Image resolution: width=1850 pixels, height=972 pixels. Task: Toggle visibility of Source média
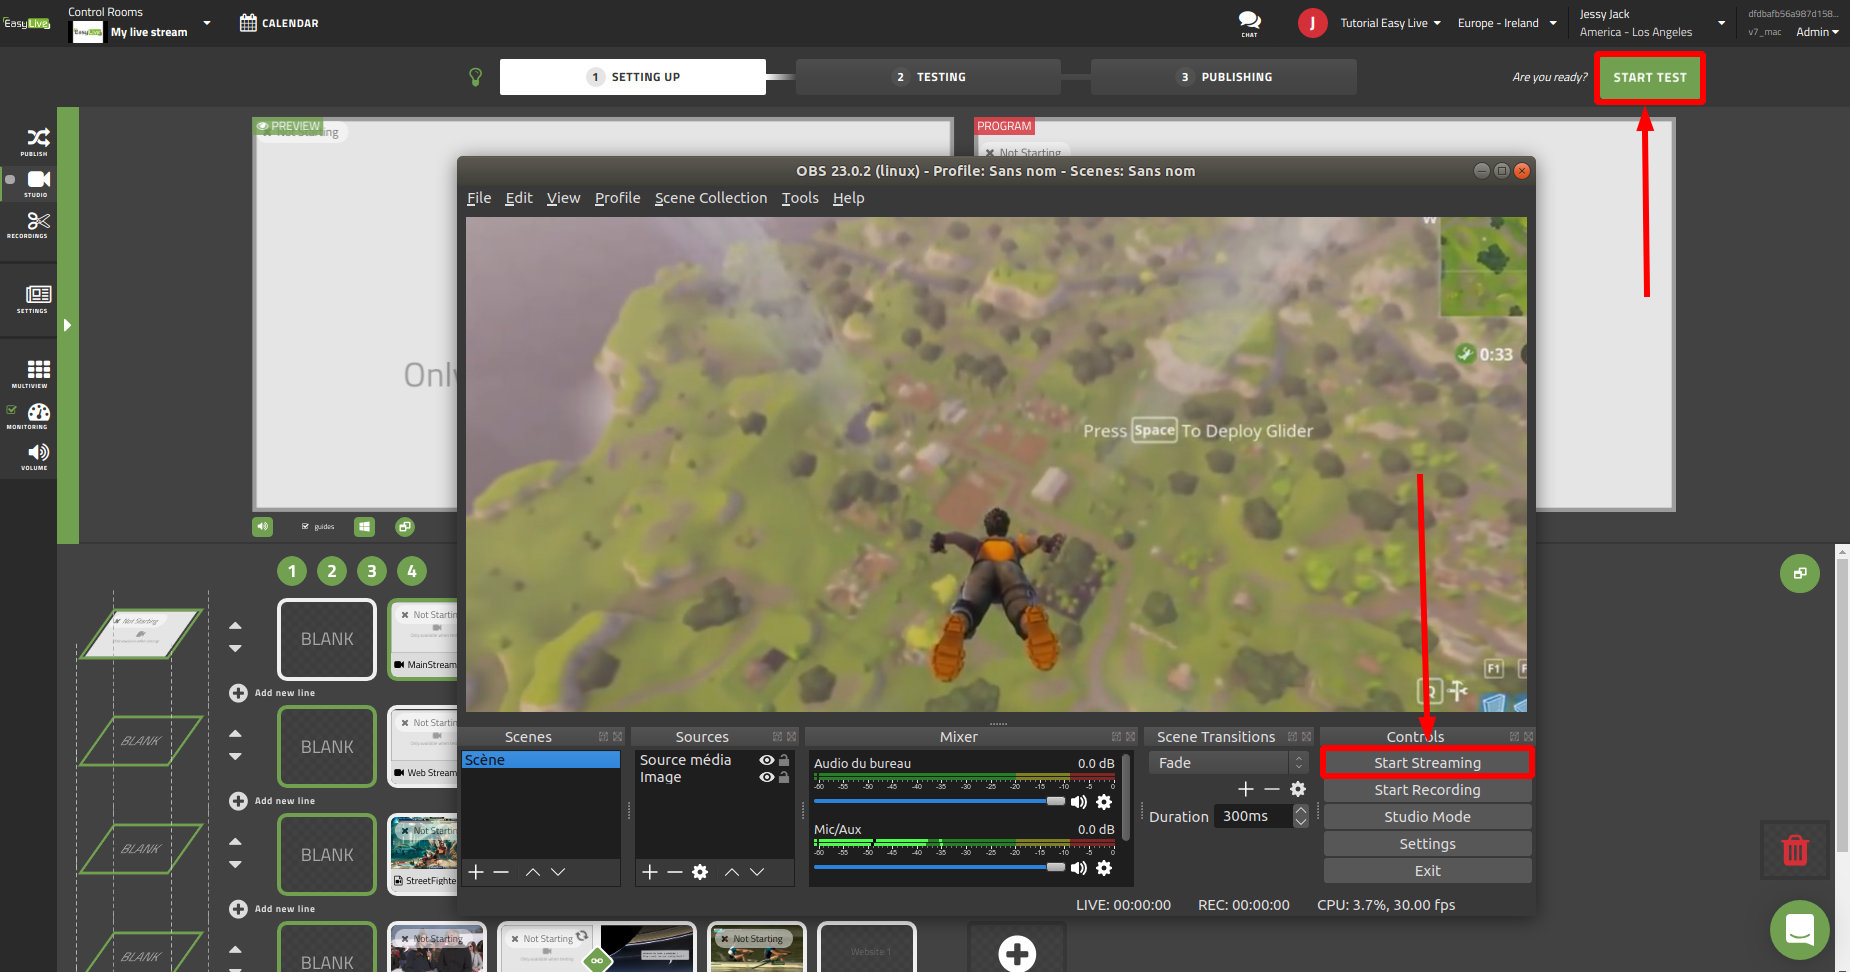coord(766,760)
